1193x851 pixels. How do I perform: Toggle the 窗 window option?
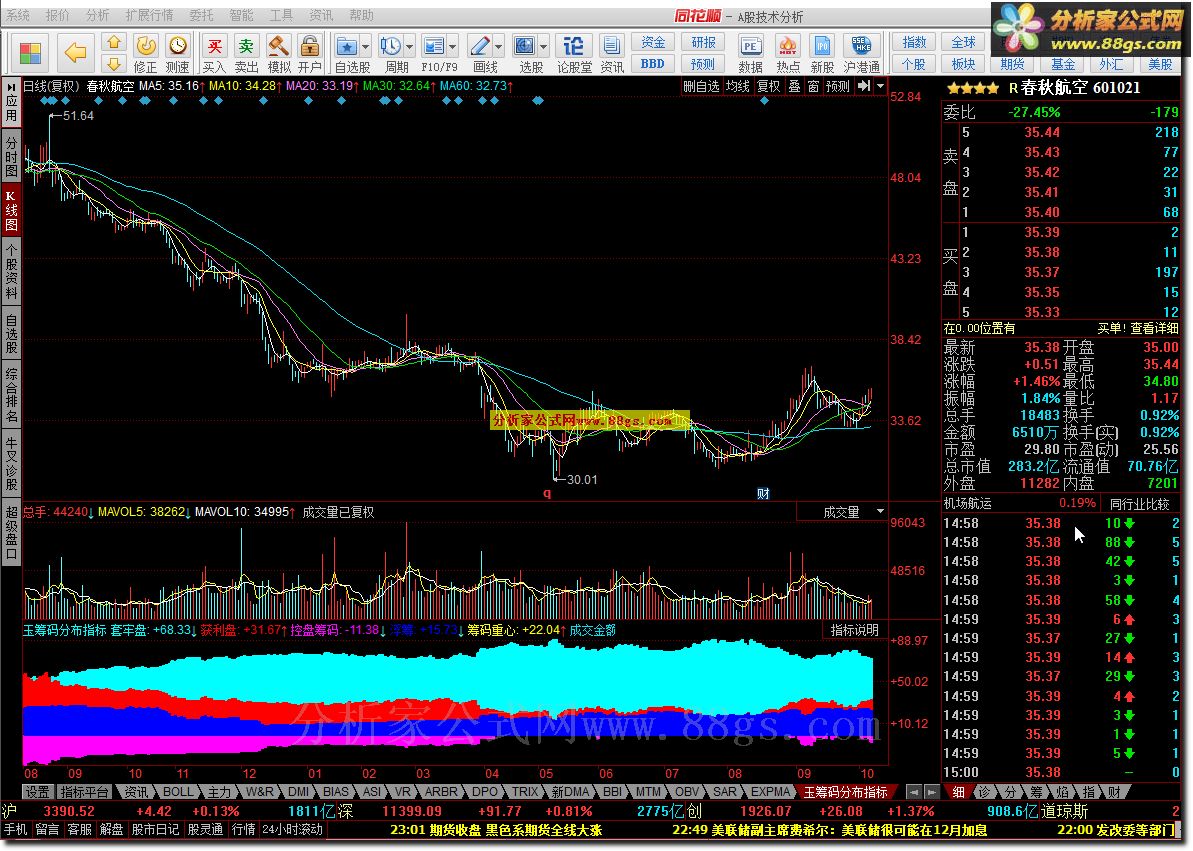click(x=813, y=86)
